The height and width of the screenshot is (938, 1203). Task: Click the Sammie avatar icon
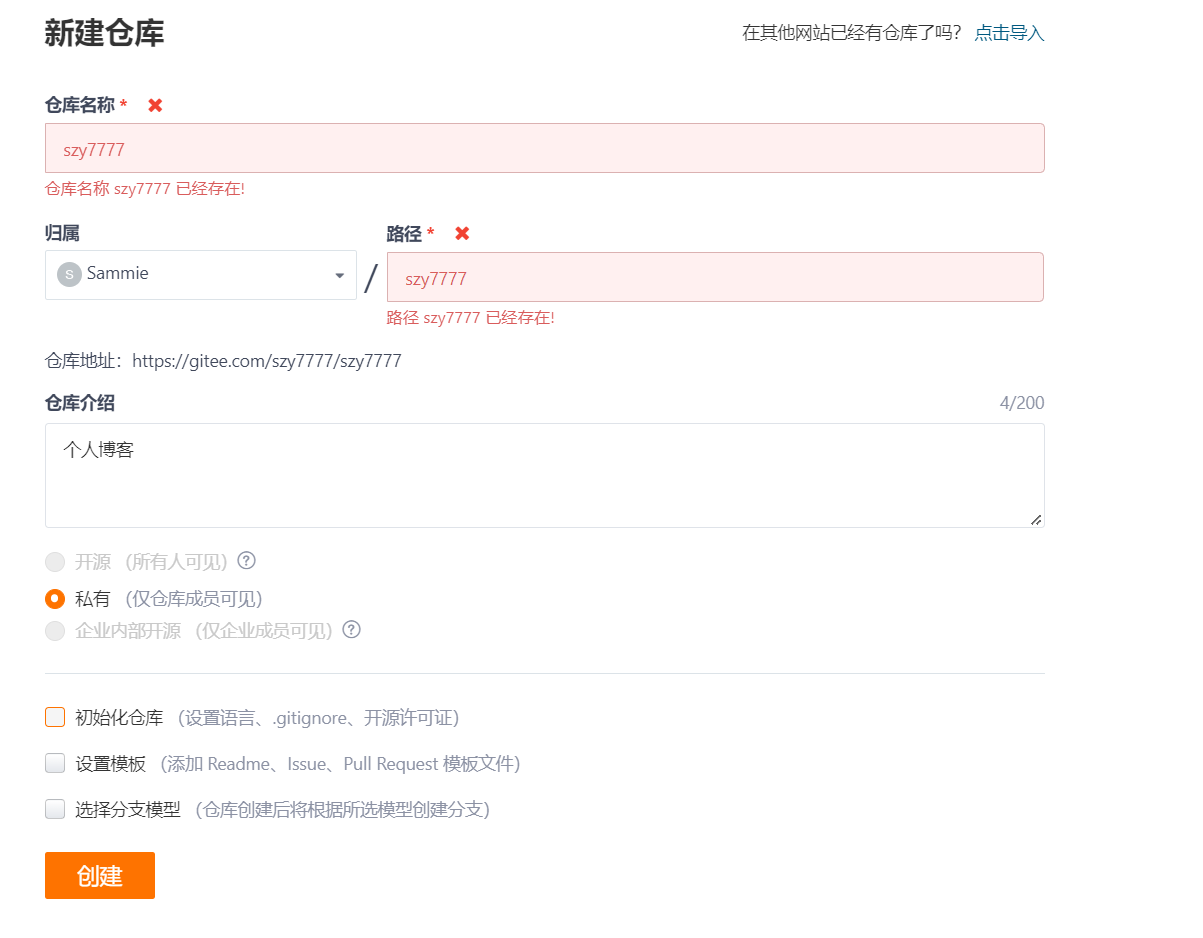click(x=69, y=274)
